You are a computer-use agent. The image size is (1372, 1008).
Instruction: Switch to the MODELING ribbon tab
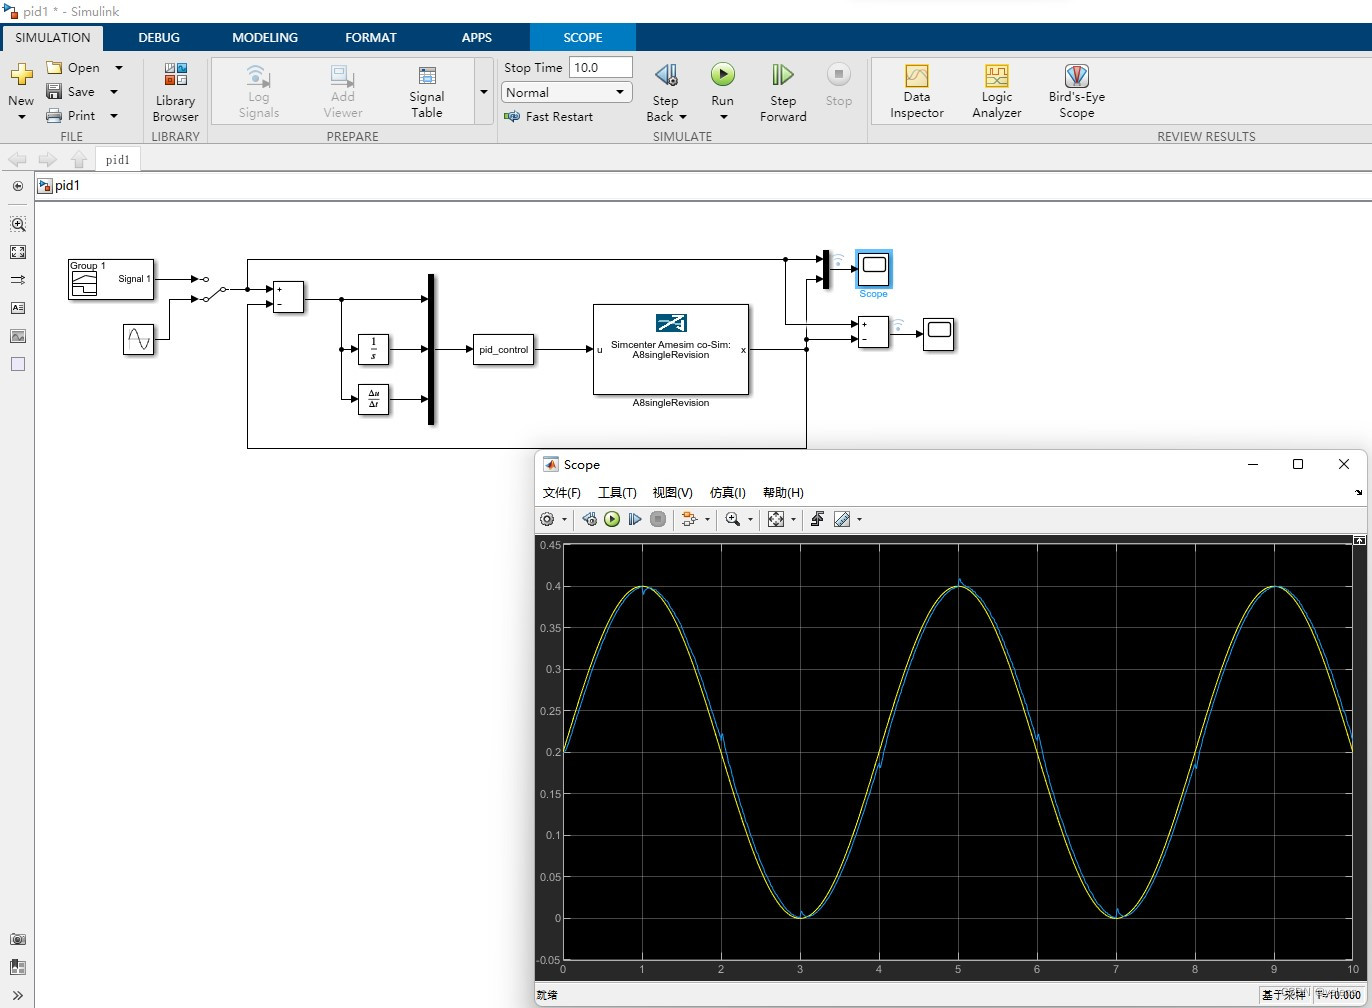(264, 37)
